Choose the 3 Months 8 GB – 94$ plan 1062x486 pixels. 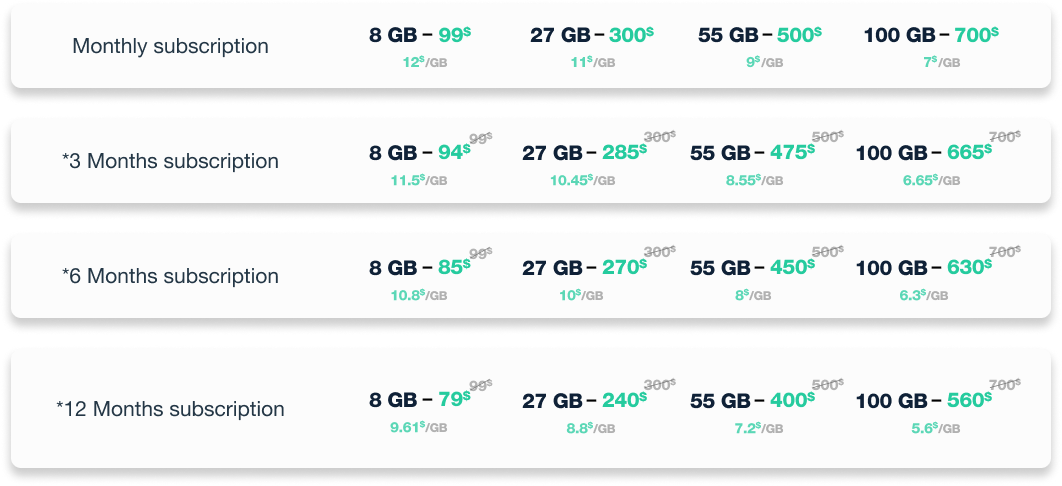420,153
